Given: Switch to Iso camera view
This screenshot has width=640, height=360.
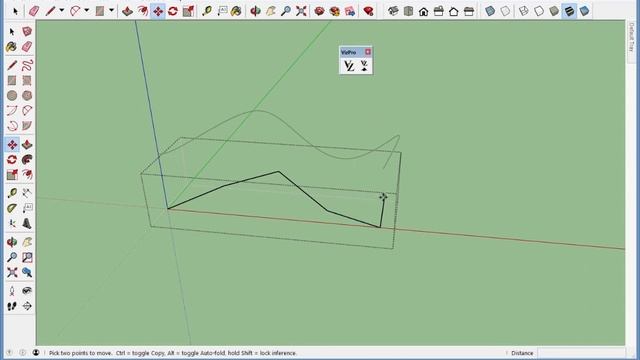Looking at the screenshot, I should 393,11.
